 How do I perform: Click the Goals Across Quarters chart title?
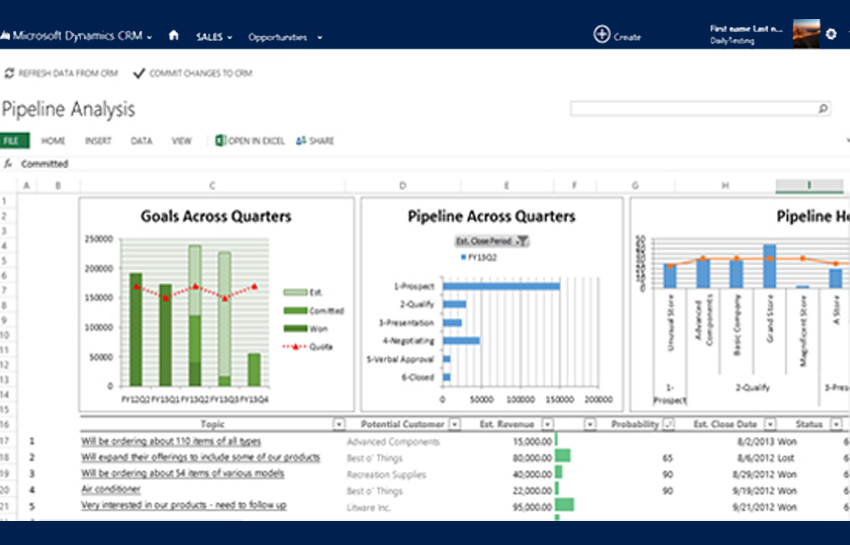tap(216, 216)
